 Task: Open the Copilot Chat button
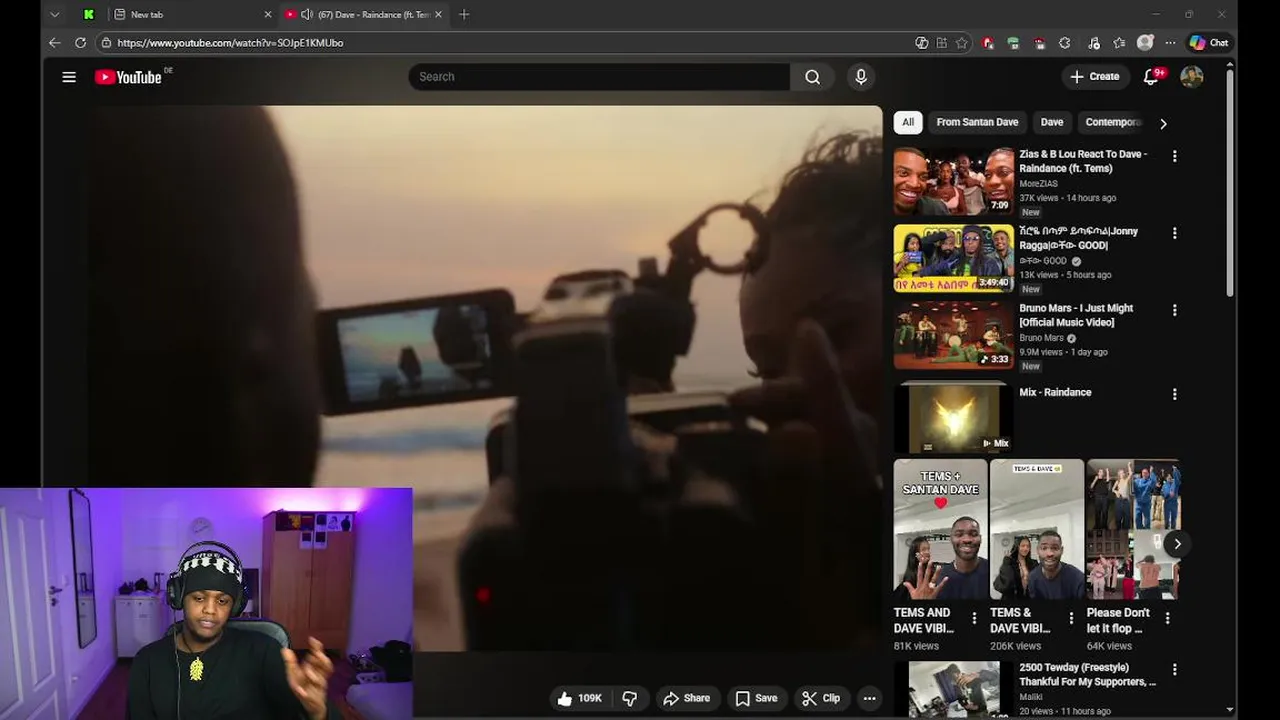1209,43
